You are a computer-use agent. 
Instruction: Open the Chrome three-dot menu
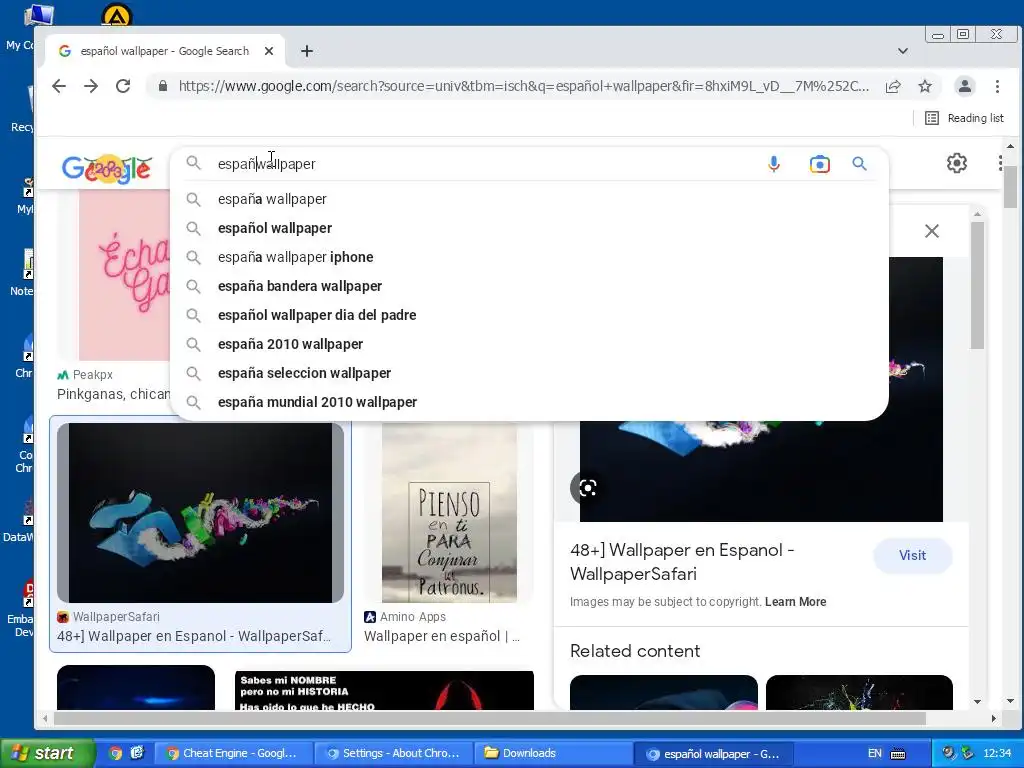click(x=997, y=86)
